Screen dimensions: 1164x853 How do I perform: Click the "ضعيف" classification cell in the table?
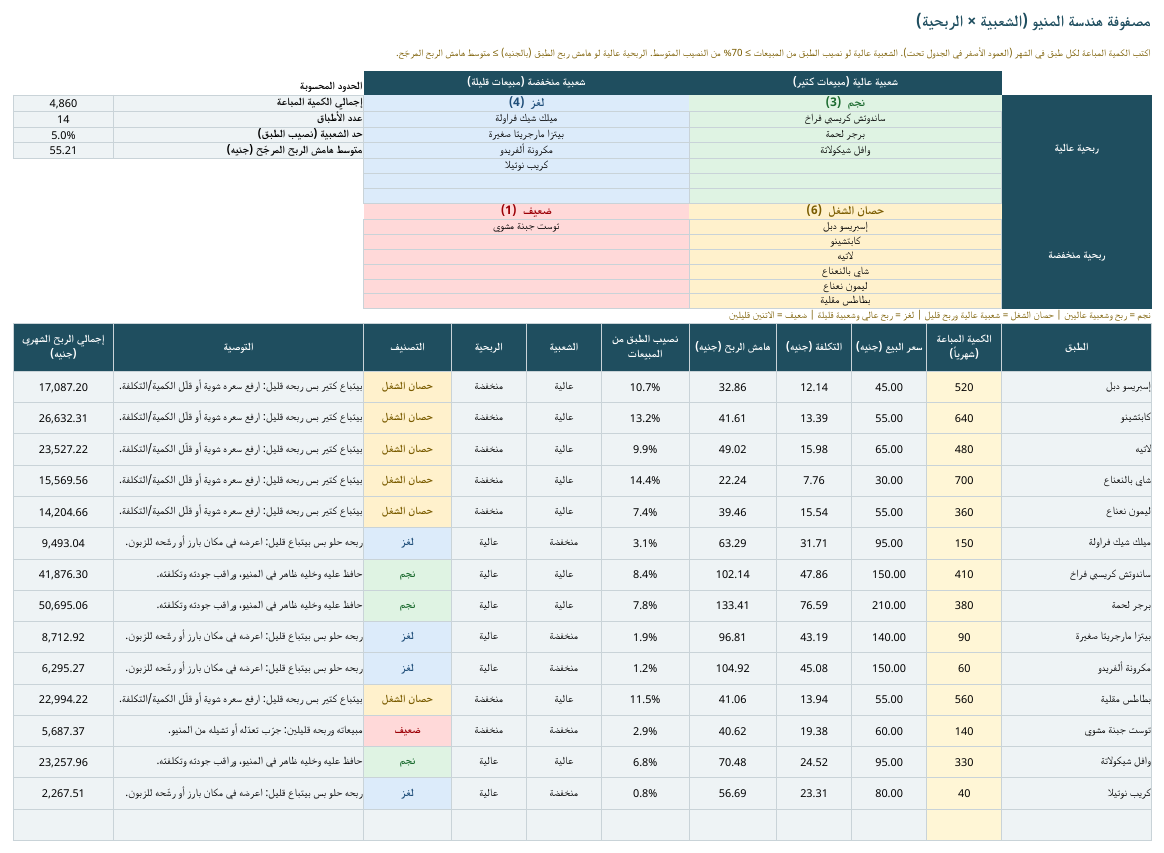(408, 731)
